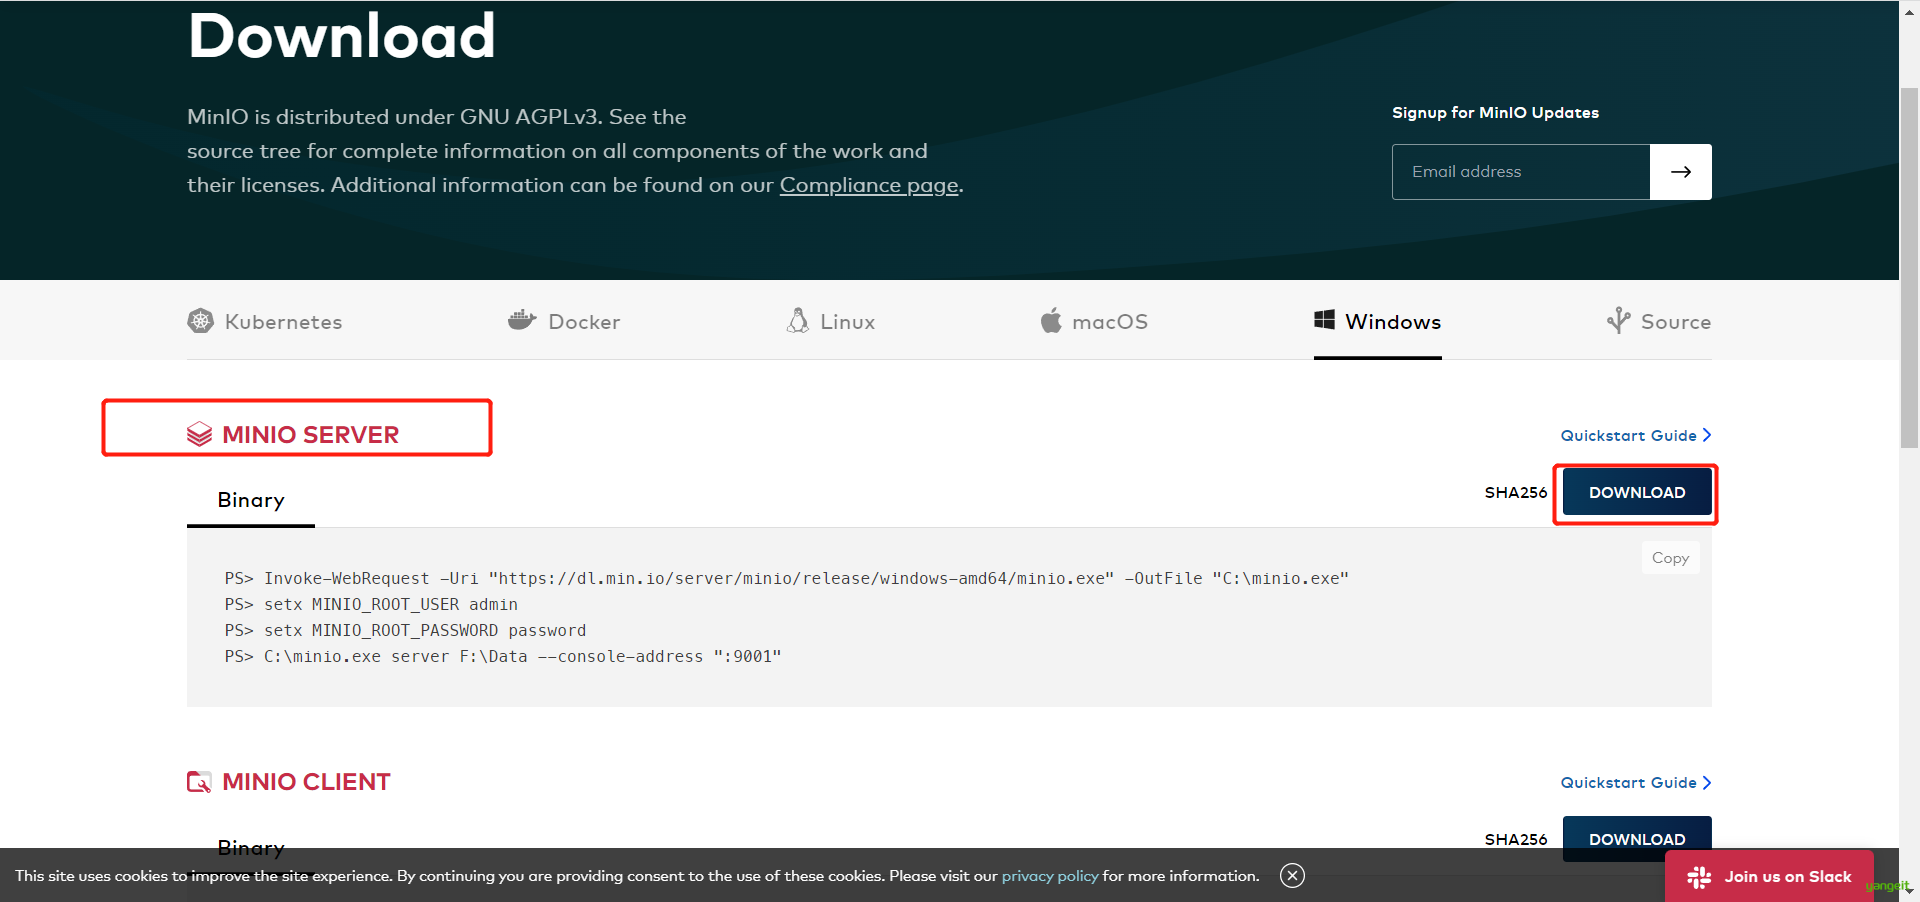Click the page vertical scrollbar thumb
The image size is (1920, 902).
click(1909, 268)
